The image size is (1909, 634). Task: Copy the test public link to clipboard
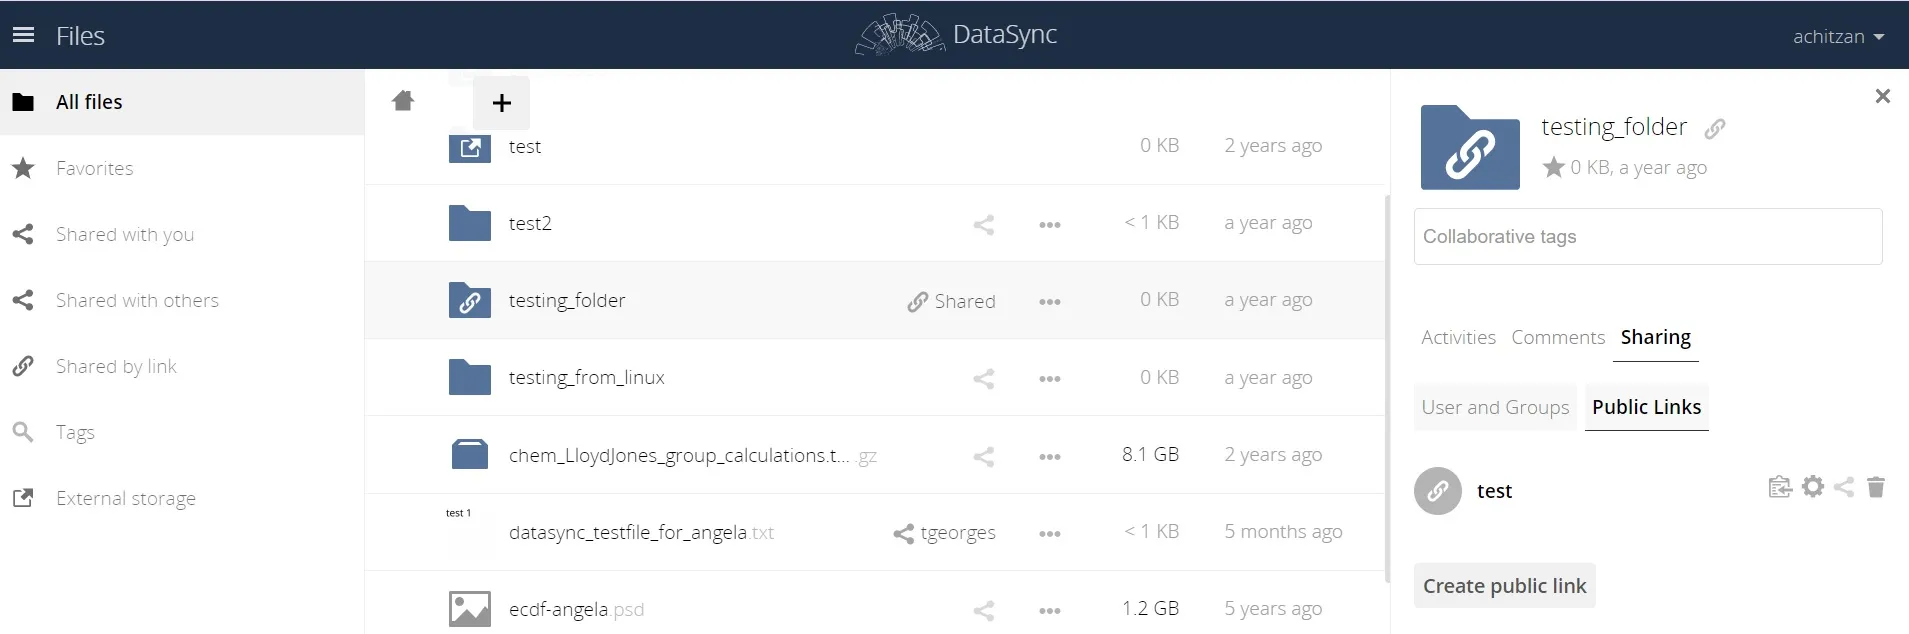click(x=1780, y=487)
